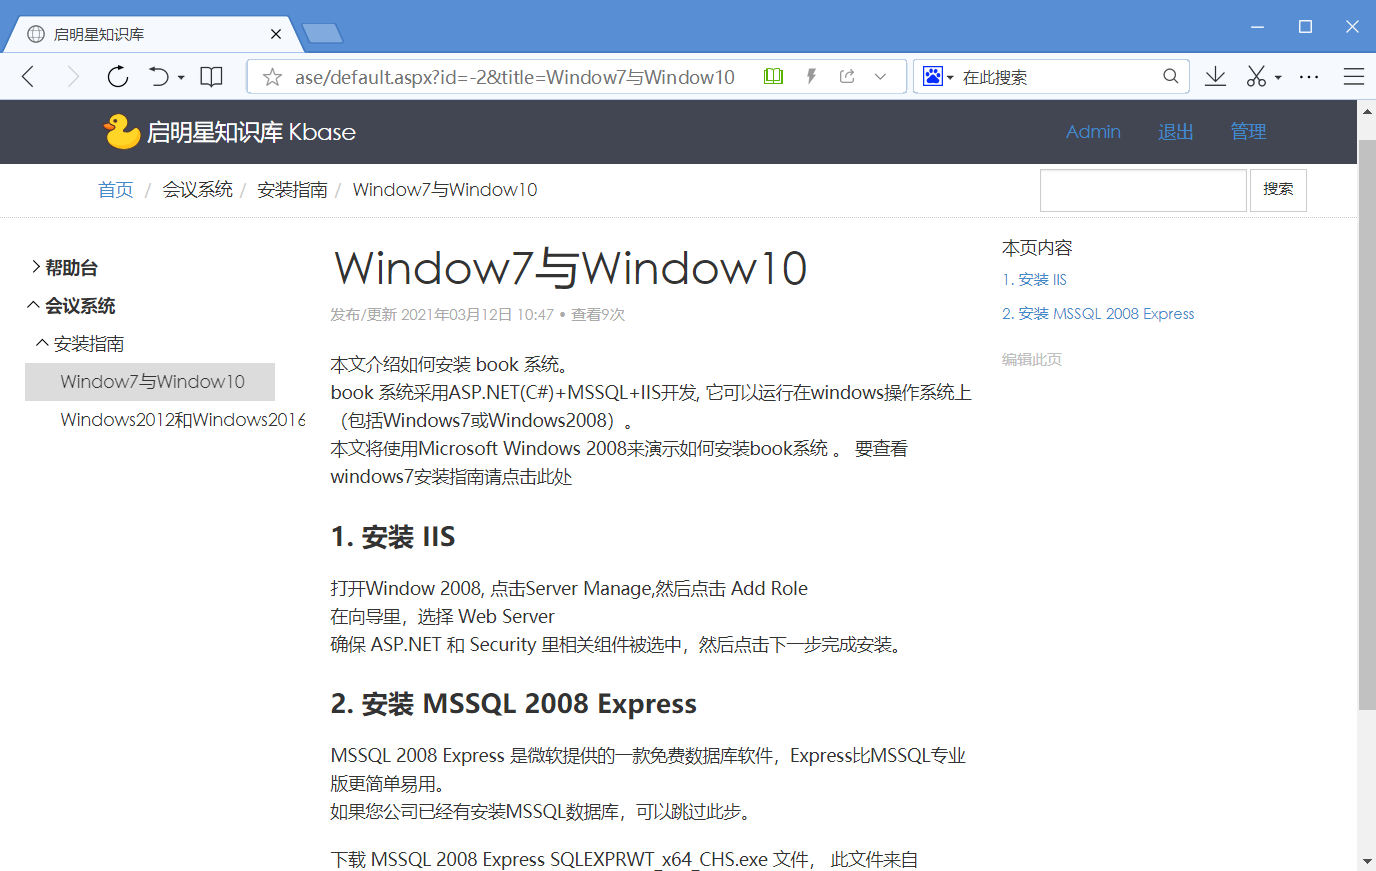
Task: Collapse the 会议系统 tree node
Action: coord(34,305)
